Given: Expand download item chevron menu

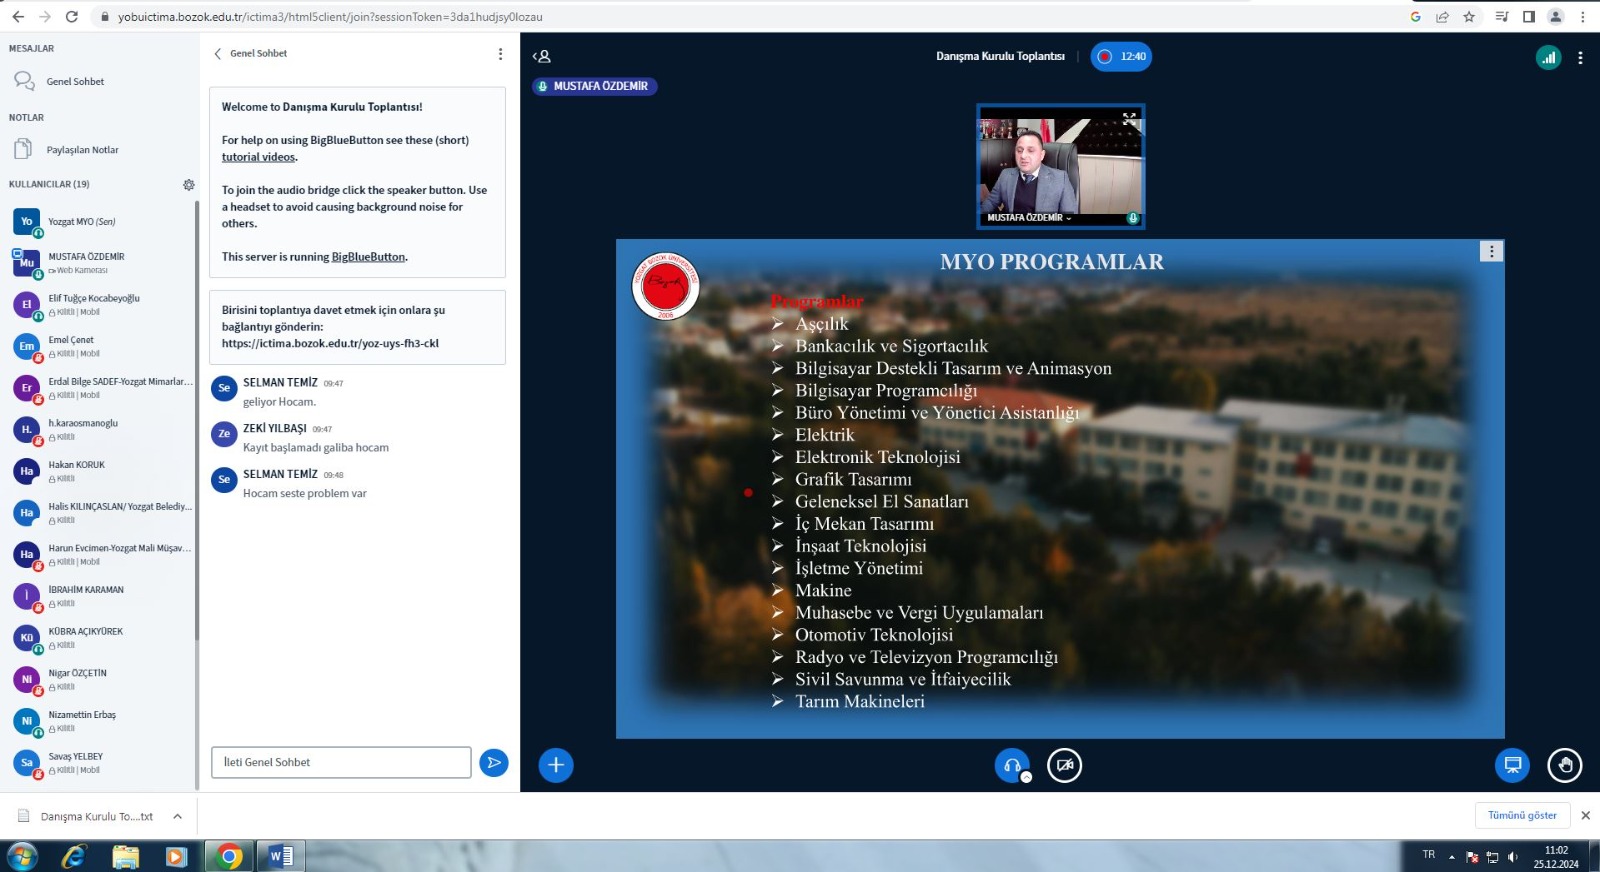Looking at the screenshot, I should click(x=178, y=816).
